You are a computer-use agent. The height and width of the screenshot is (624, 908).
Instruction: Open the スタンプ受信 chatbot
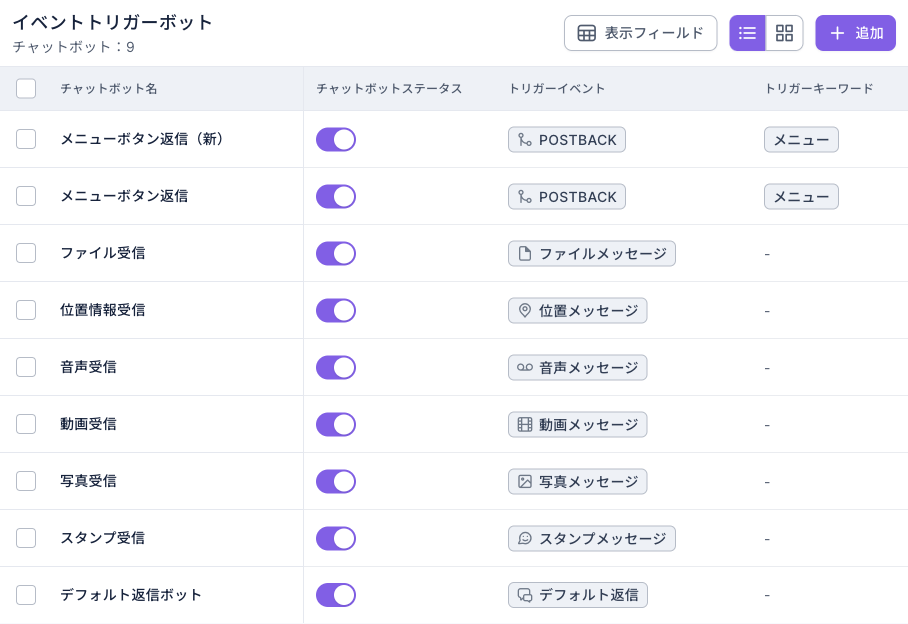pos(103,538)
